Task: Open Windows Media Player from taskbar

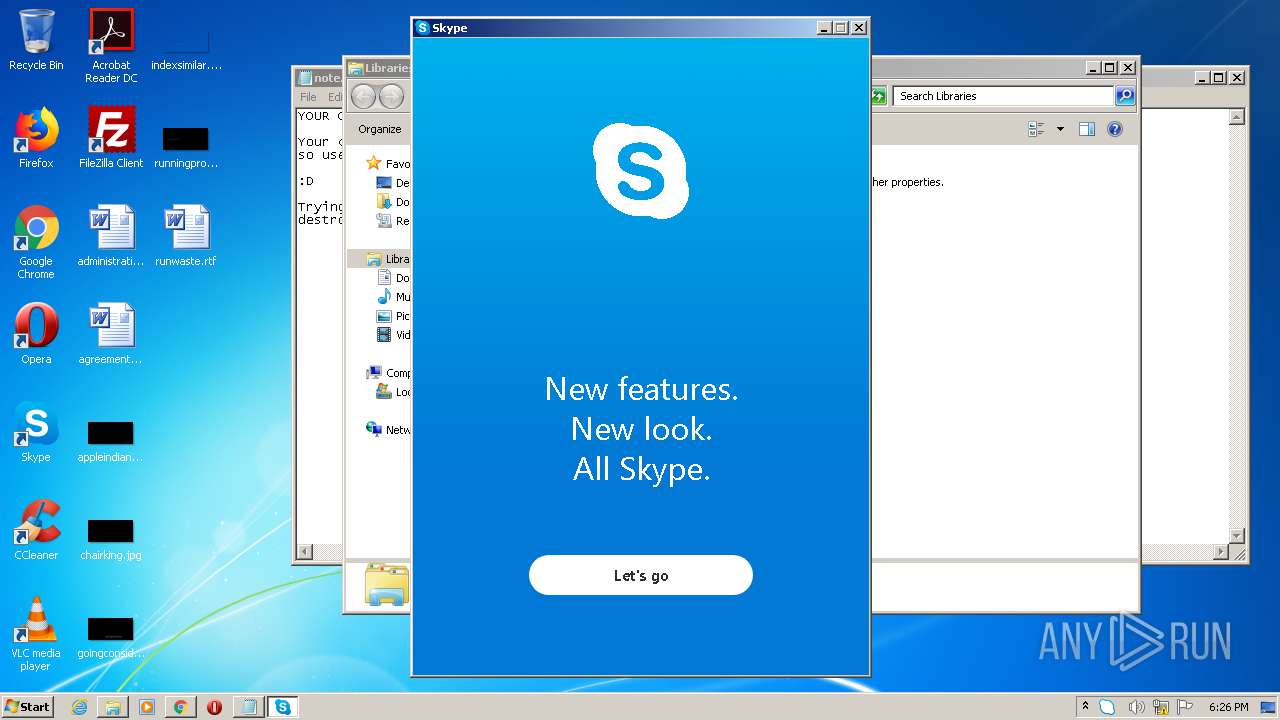Action: tap(147, 707)
